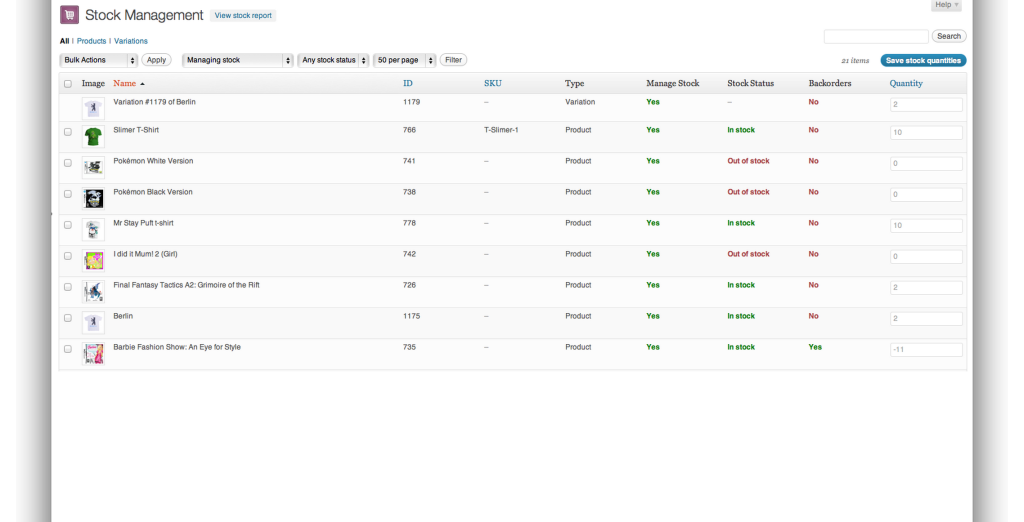
Task: Click quantity field for Pokémon White Version
Action: click(926, 164)
